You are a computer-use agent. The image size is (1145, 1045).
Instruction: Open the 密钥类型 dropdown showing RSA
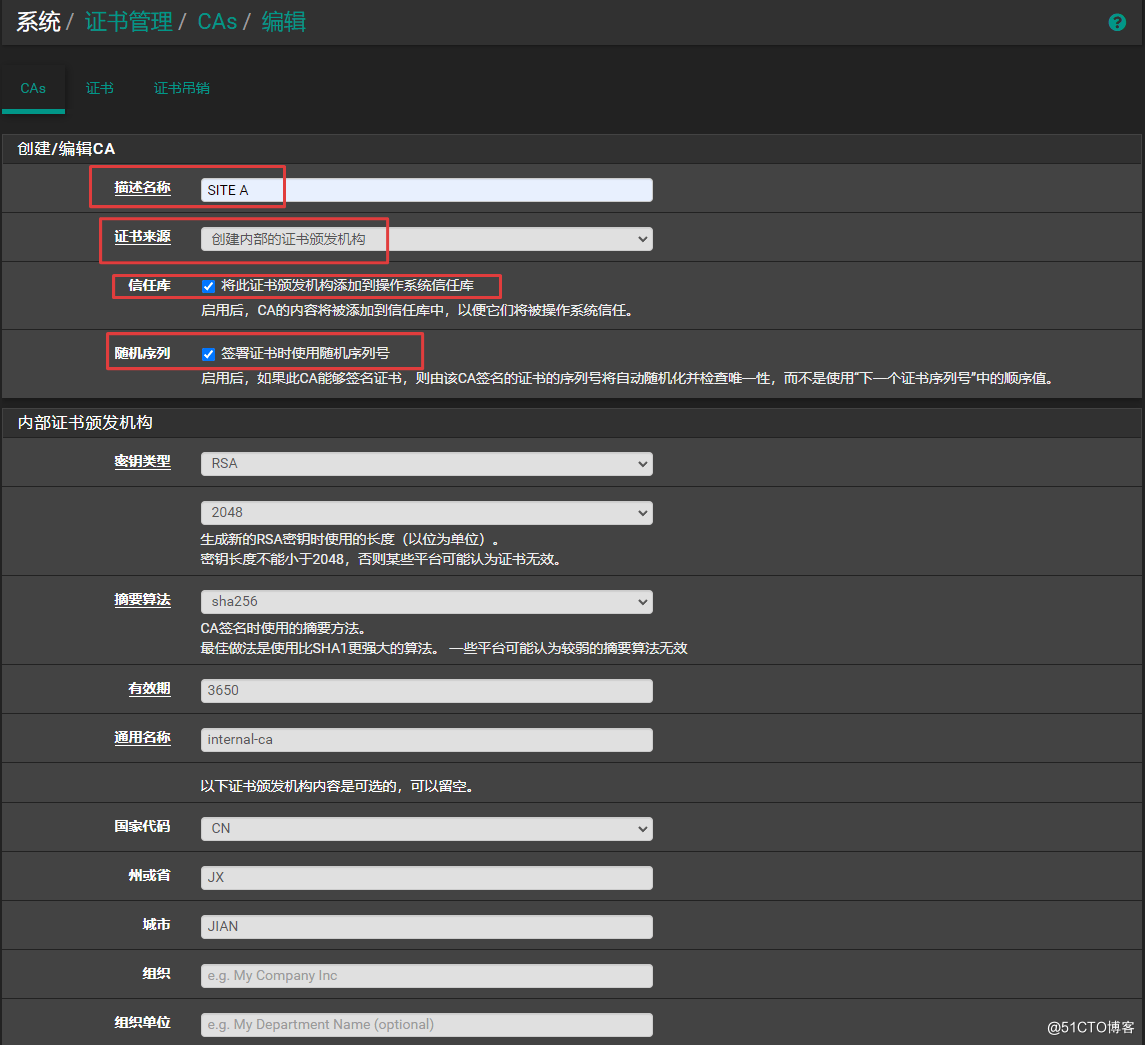pos(425,463)
